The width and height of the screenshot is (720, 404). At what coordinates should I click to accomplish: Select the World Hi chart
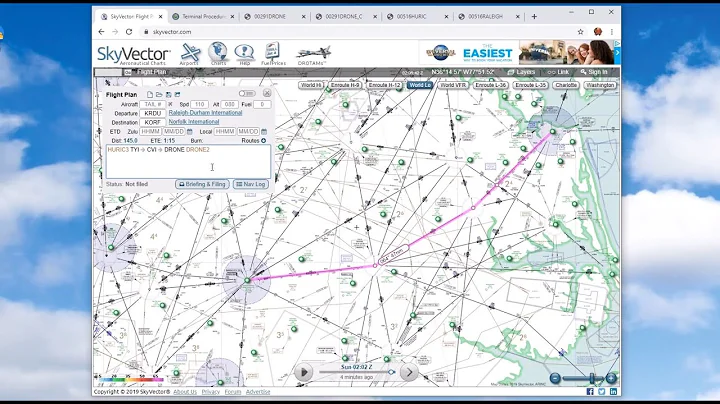coord(311,85)
